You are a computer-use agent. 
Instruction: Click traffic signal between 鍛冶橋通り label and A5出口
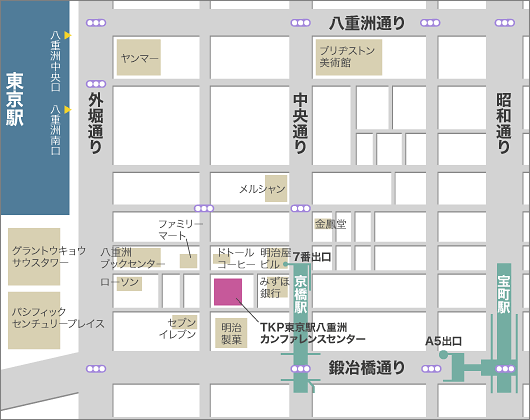coord(431,368)
